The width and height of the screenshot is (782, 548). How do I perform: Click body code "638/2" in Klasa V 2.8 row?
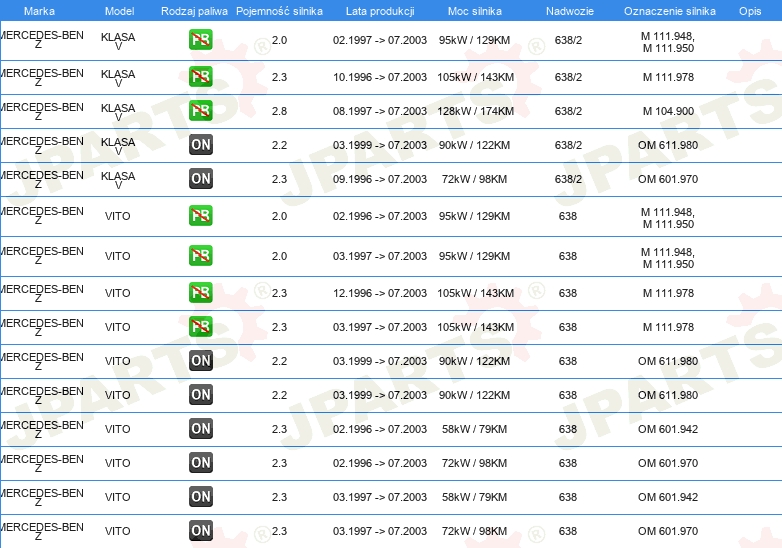coord(568,111)
